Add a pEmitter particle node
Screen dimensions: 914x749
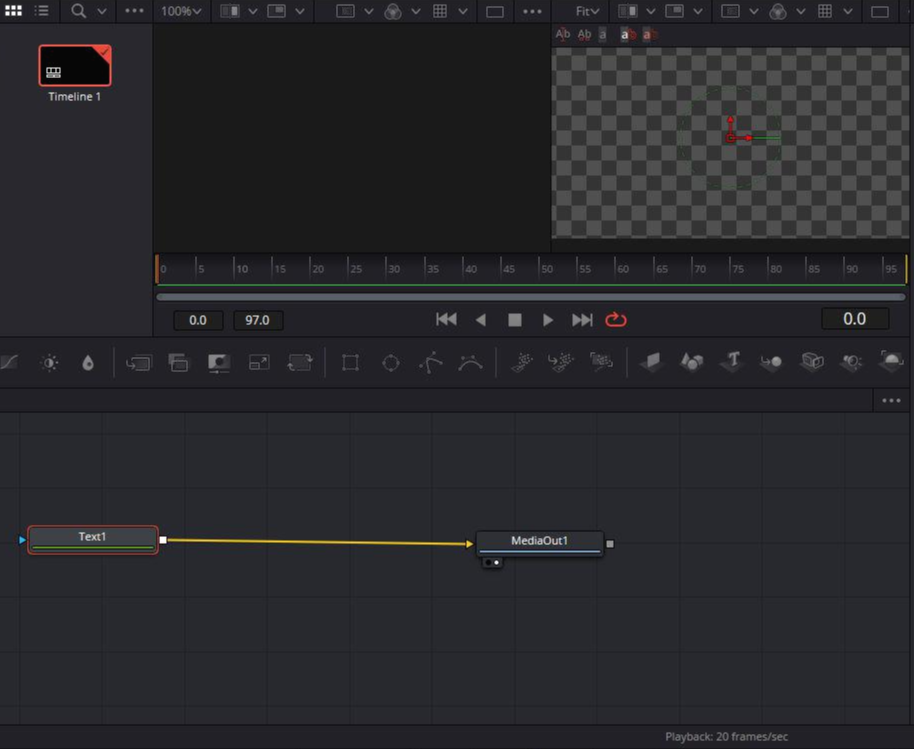pos(522,363)
